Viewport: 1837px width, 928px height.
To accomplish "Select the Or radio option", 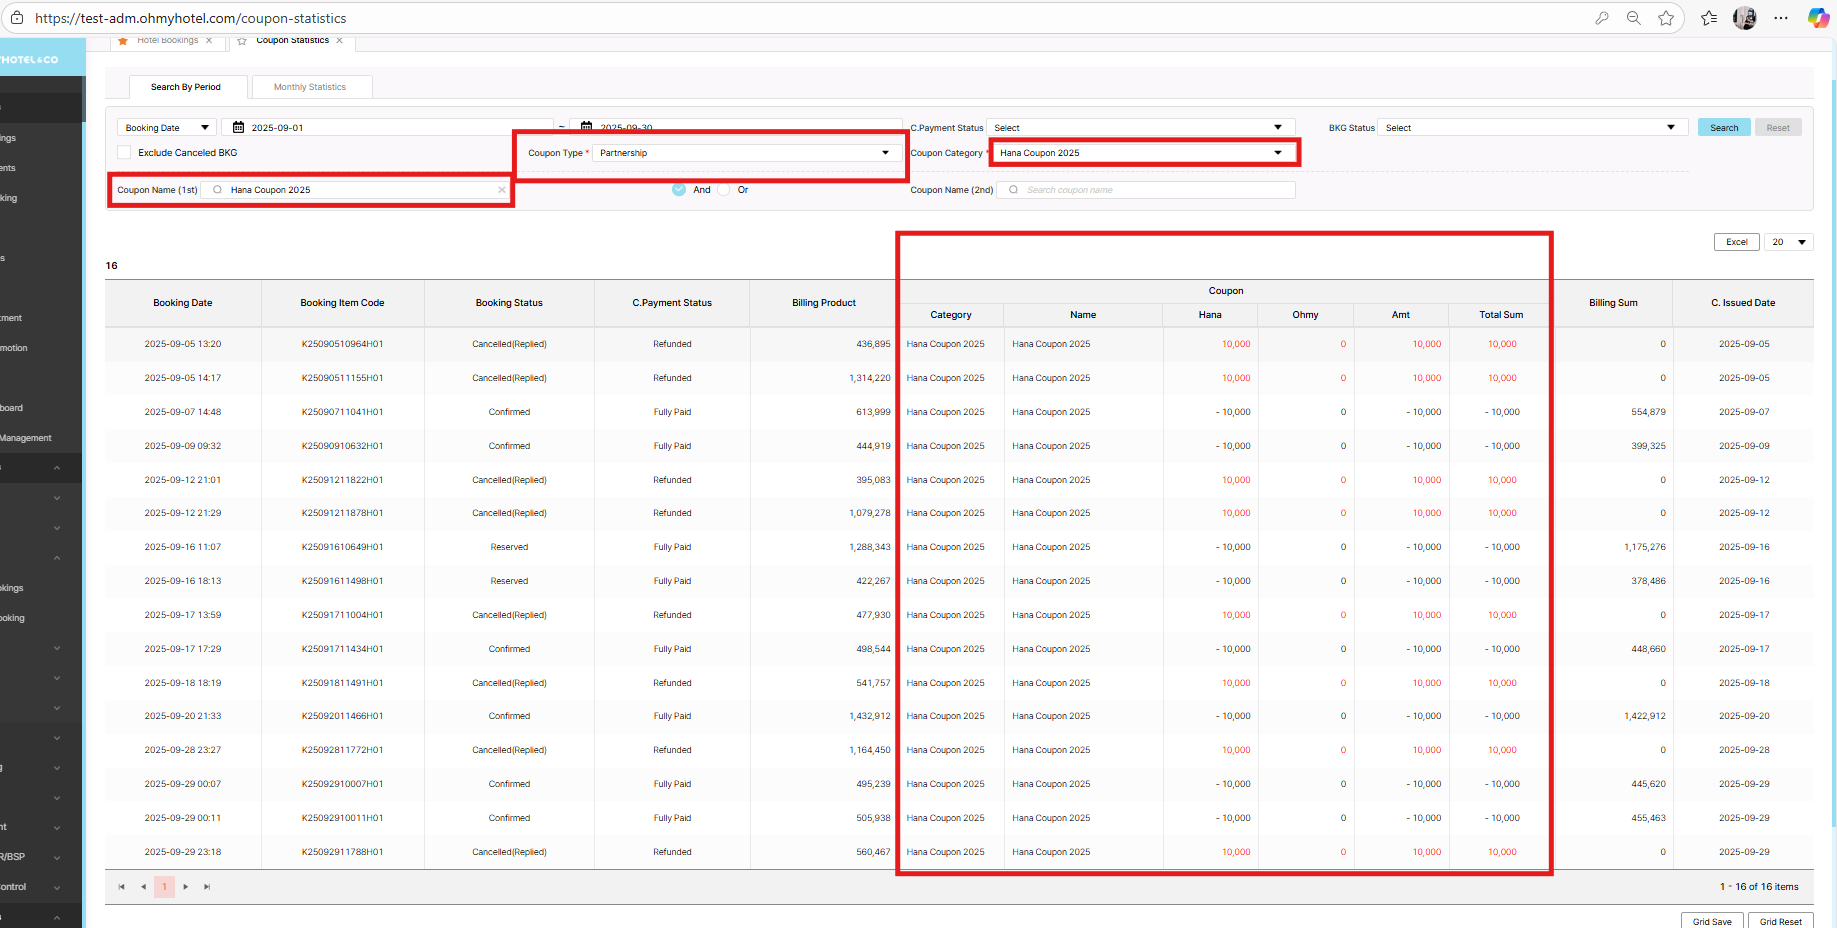I will (x=724, y=190).
